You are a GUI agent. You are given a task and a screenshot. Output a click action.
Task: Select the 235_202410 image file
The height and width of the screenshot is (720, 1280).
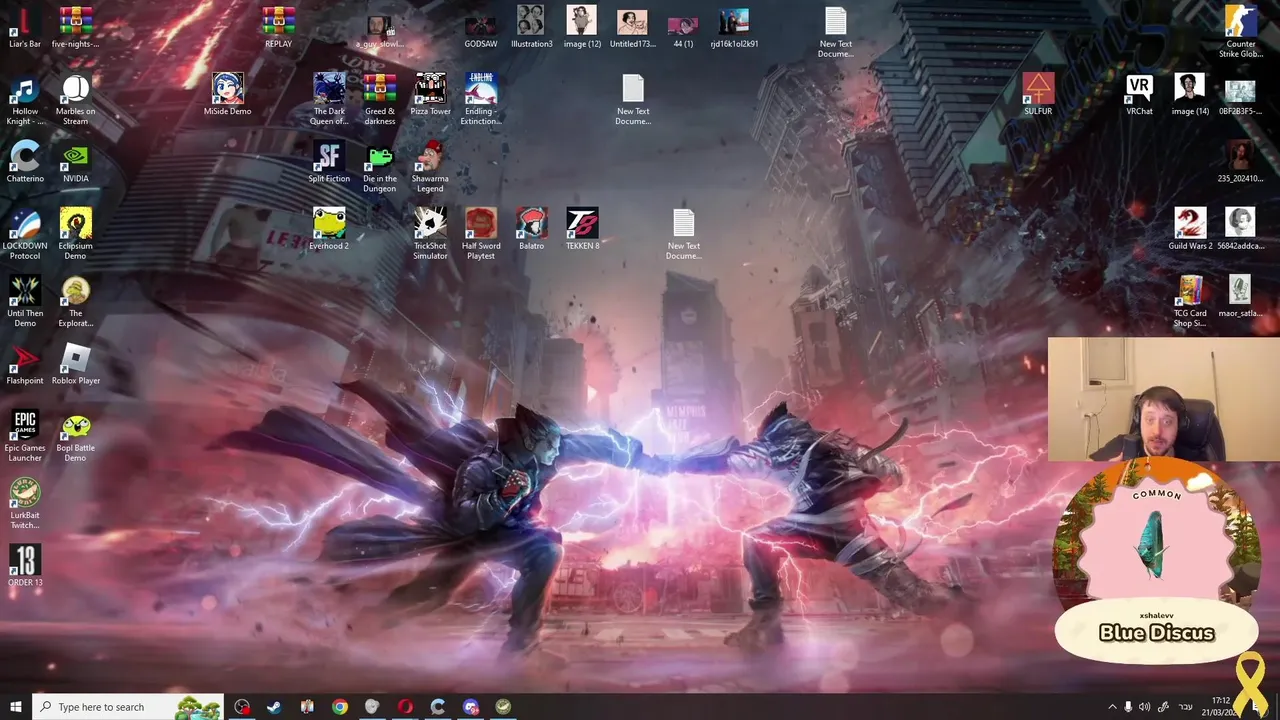pyautogui.click(x=1240, y=162)
